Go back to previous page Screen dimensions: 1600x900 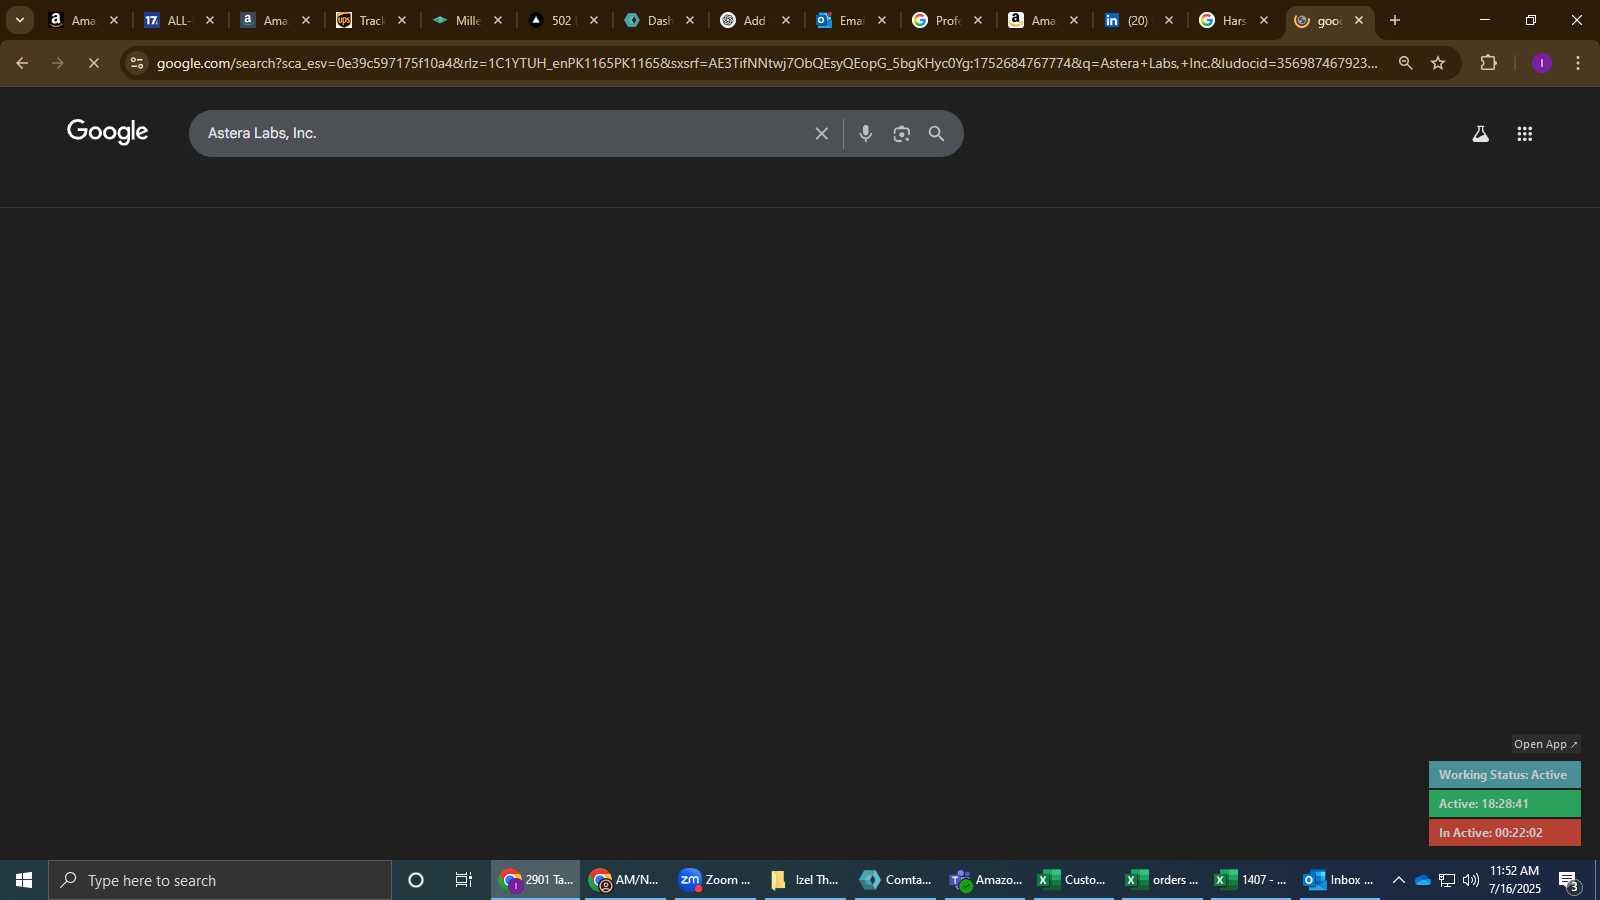(x=22, y=63)
